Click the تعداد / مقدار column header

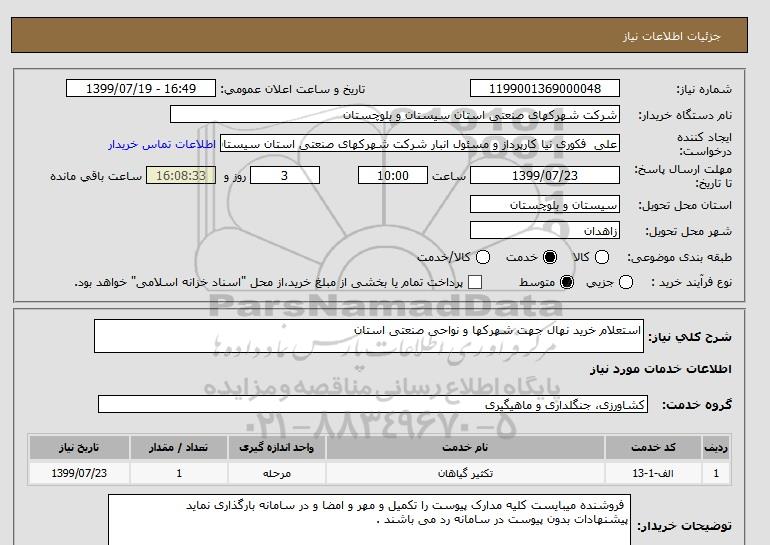tap(179, 448)
